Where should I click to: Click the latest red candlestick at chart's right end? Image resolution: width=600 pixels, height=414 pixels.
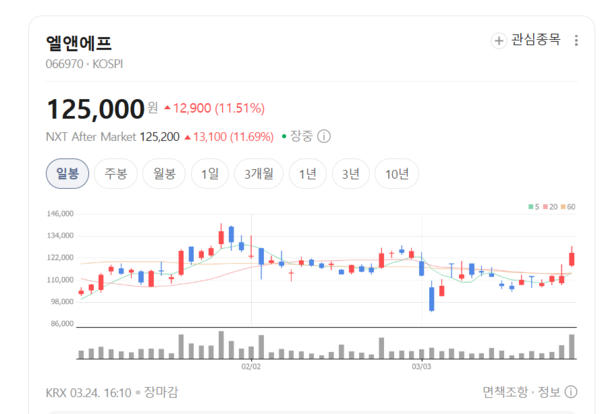coord(572,259)
